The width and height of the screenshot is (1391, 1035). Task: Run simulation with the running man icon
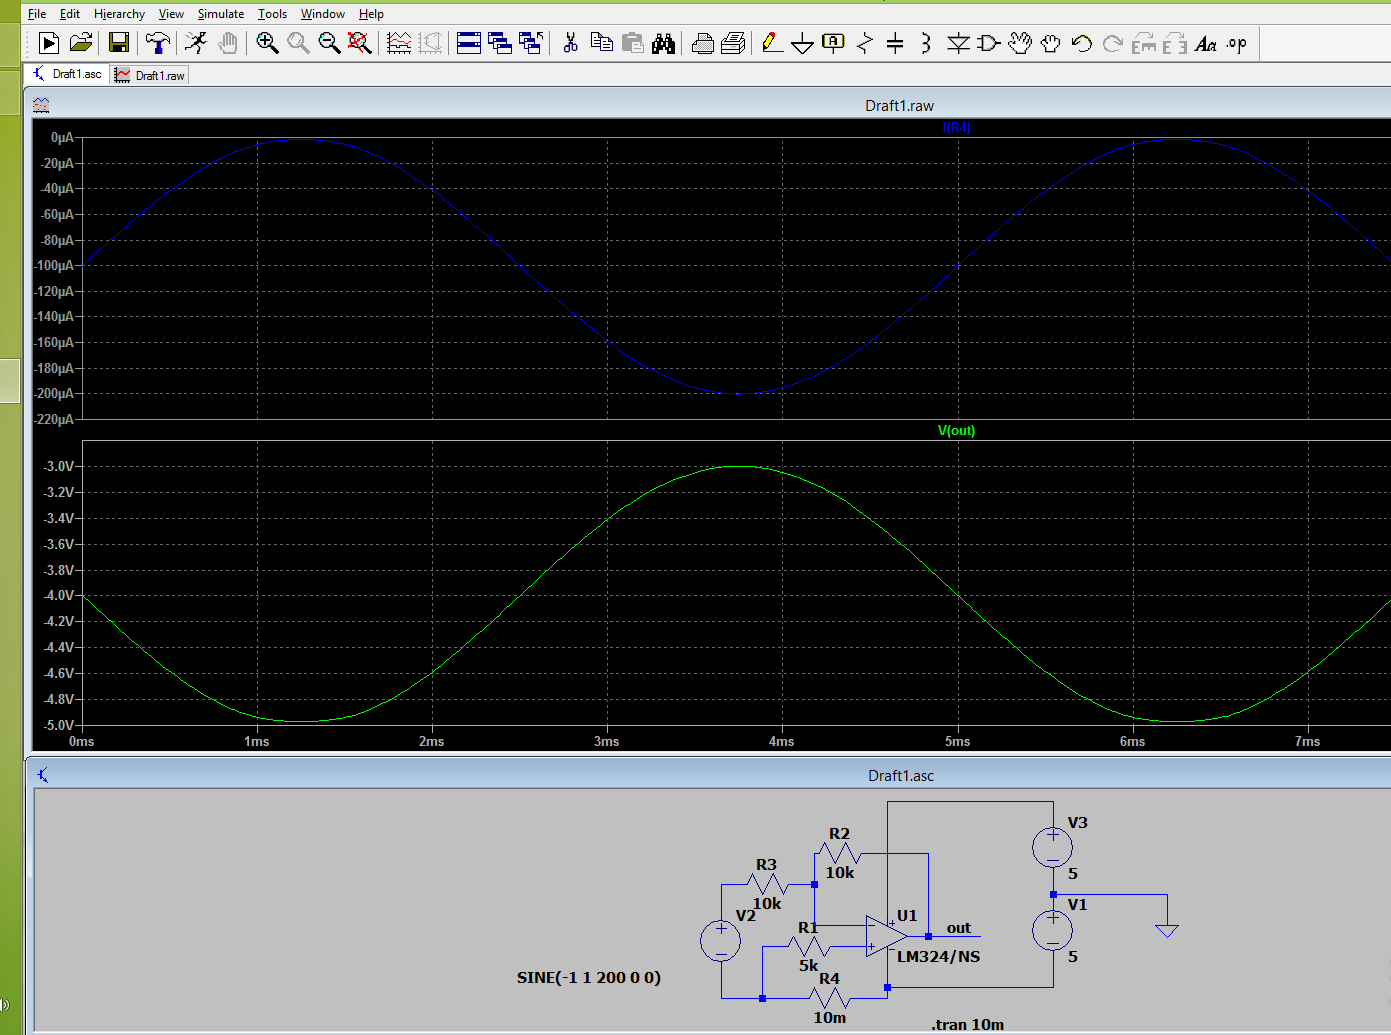(x=196, y=43)
